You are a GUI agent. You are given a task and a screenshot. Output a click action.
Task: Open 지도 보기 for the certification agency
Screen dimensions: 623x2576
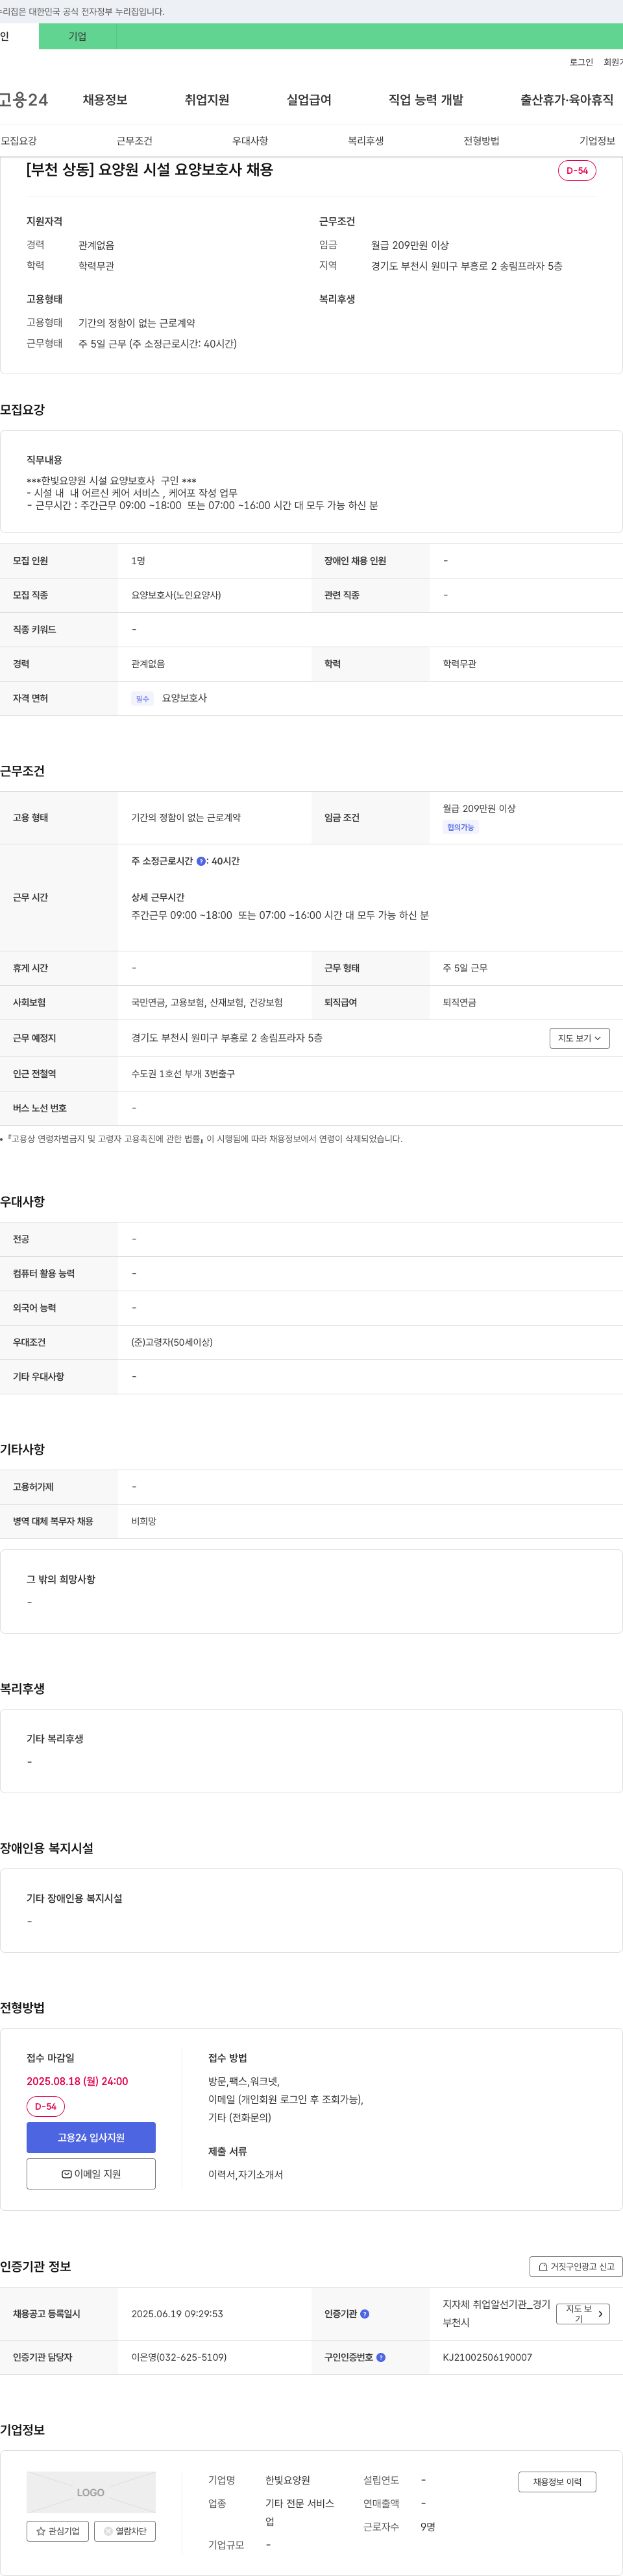click(583, 2314)
